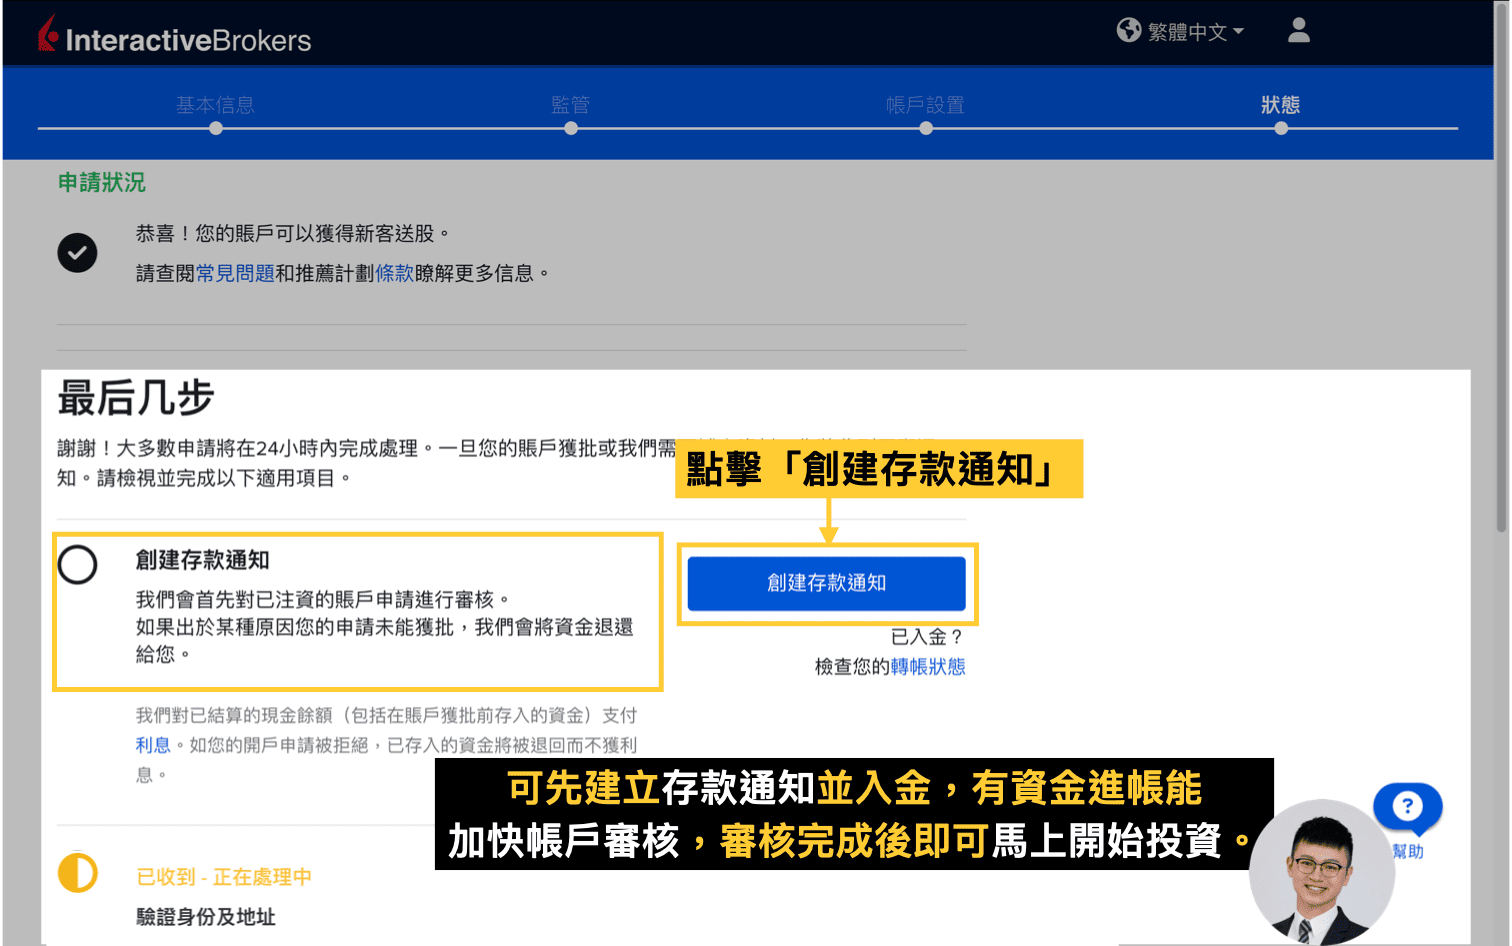Open the 常見問題 link

(x=234, y=272)
